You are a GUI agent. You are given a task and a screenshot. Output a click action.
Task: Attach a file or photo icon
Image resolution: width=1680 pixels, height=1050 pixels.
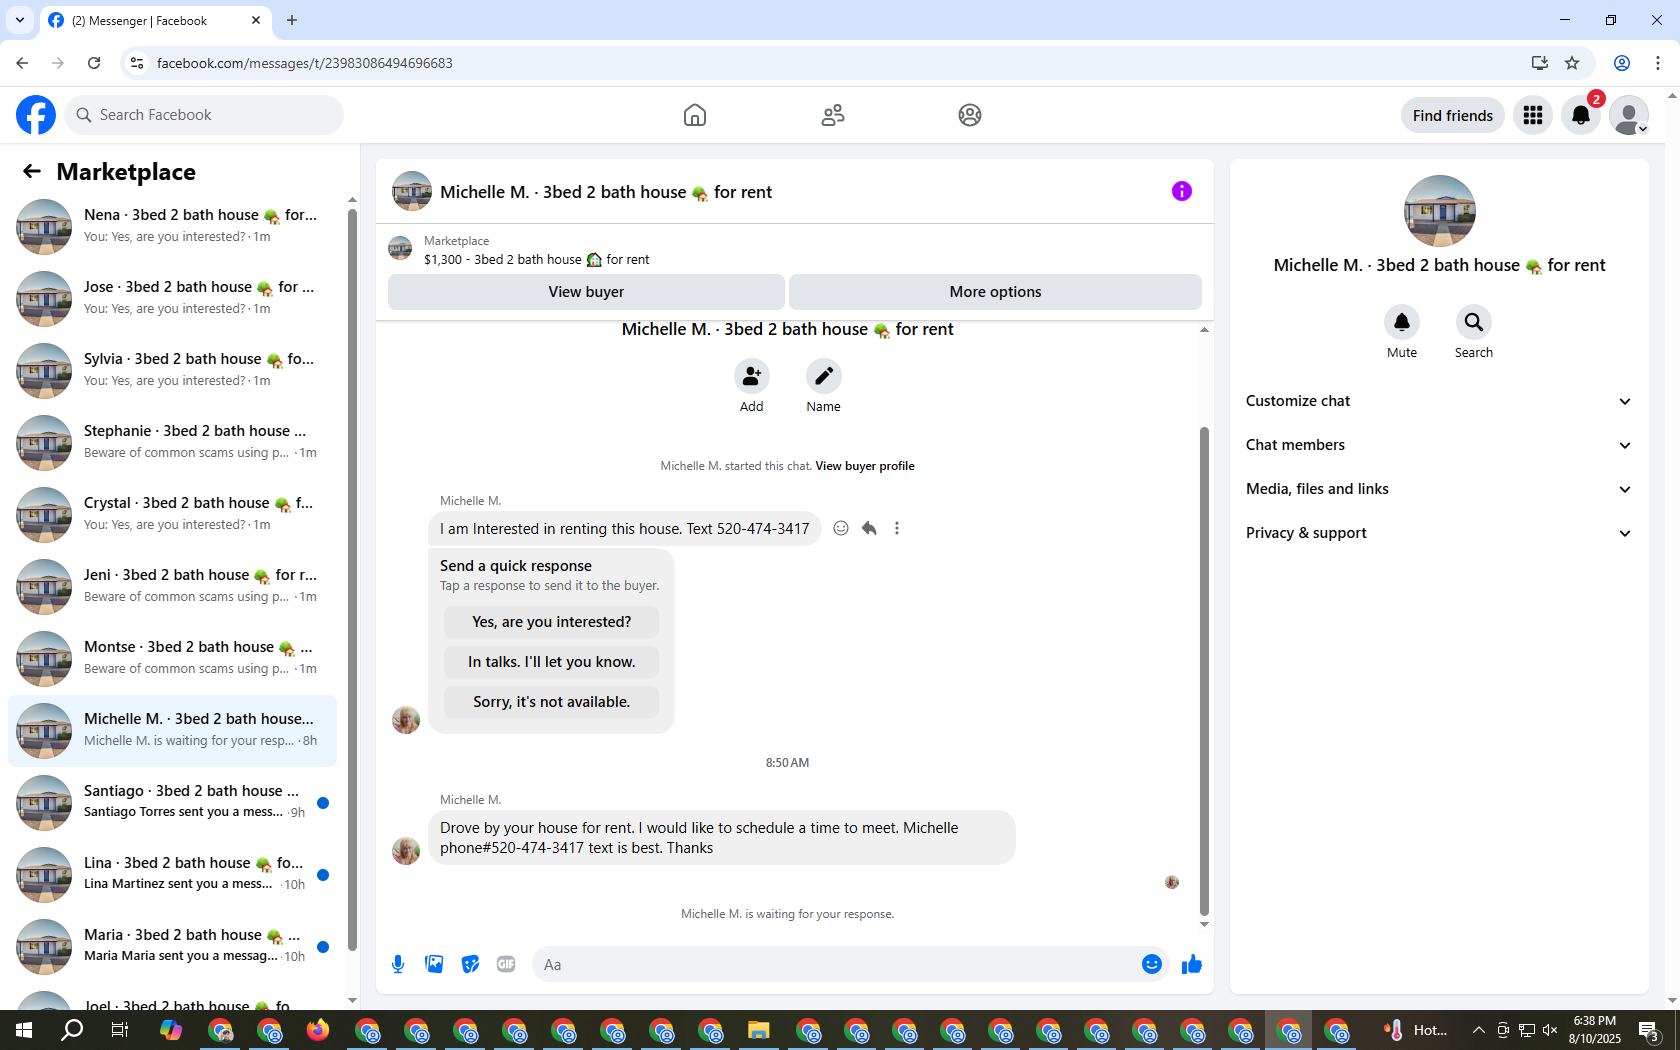coord(434,964)
